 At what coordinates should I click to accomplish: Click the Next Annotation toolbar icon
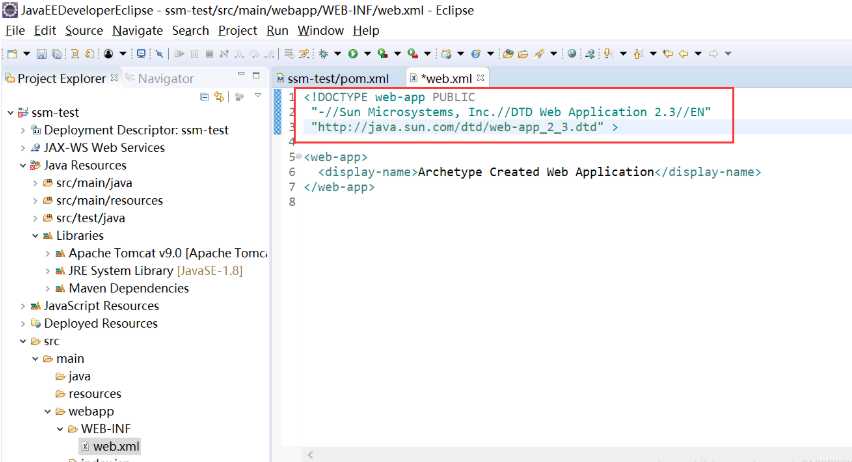coord(607,53)
